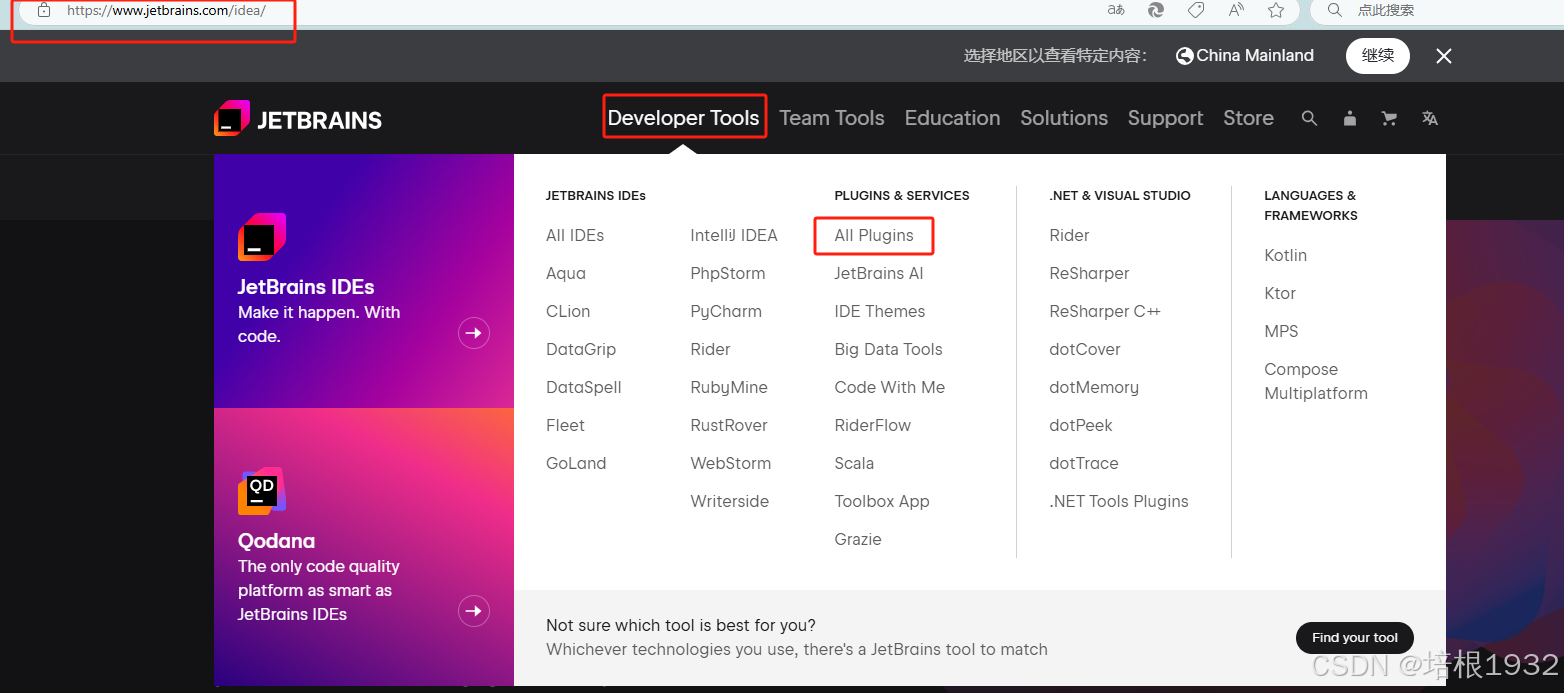Open the DataGrip link
This screenshot has width=1564, height=693.
[581, 350]
